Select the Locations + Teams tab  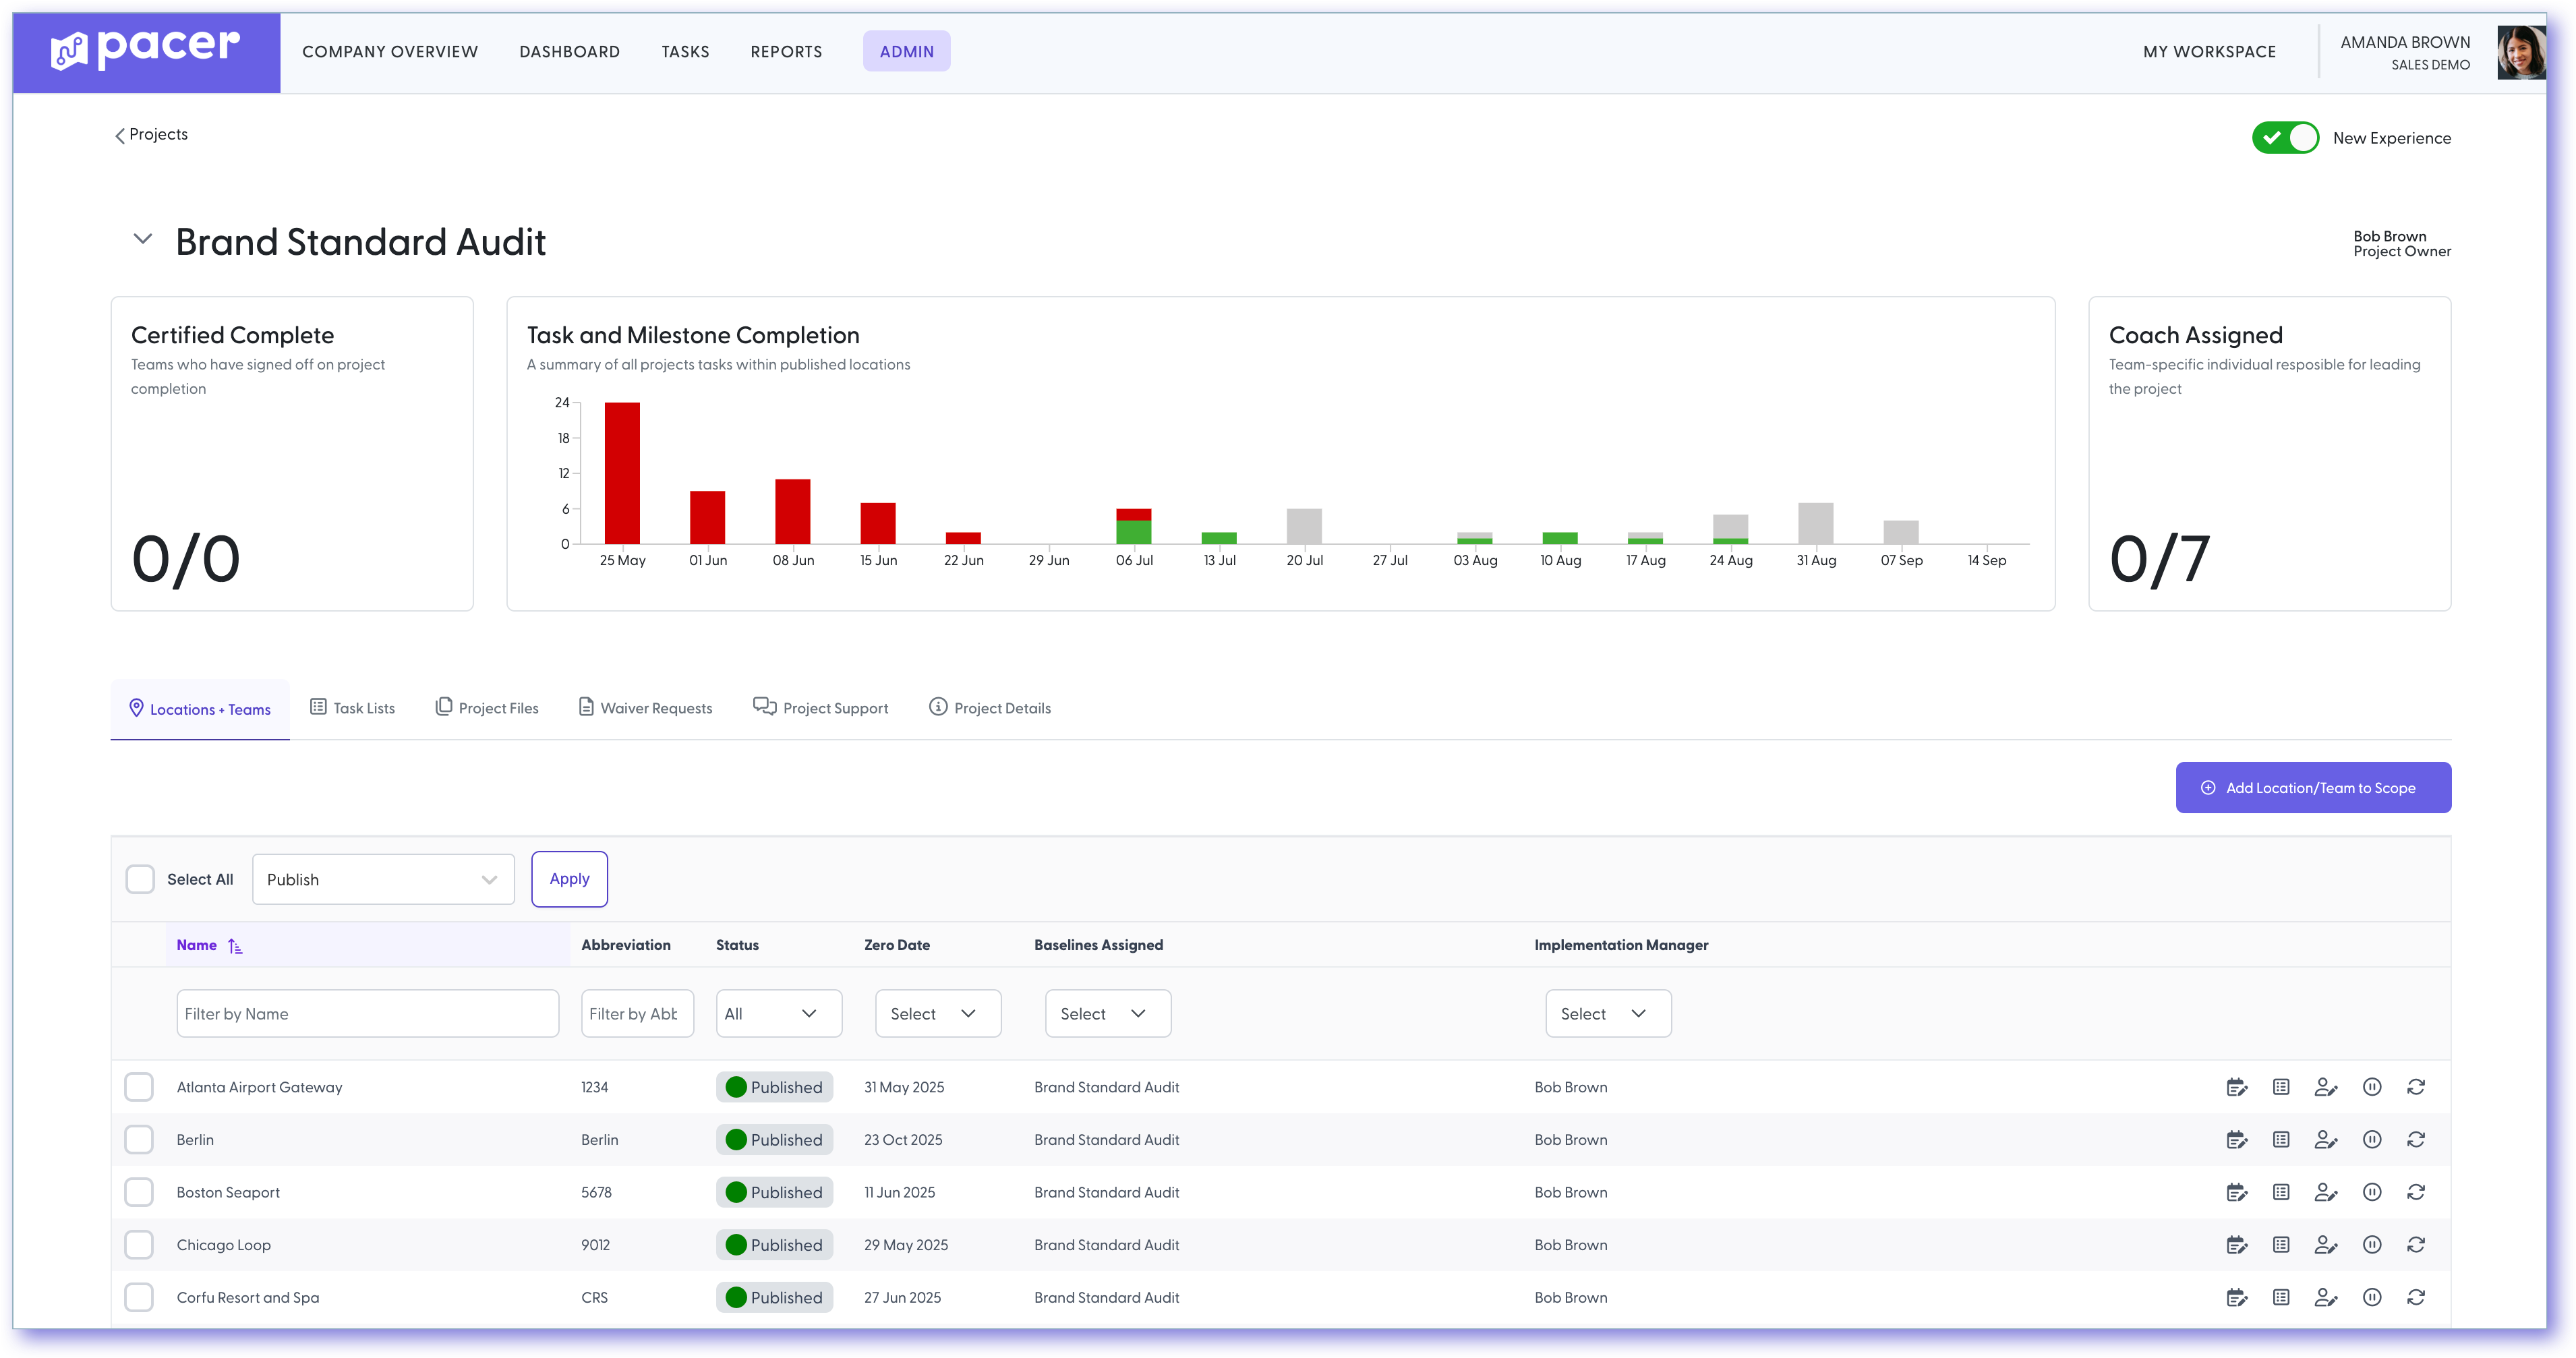point(200,709)
